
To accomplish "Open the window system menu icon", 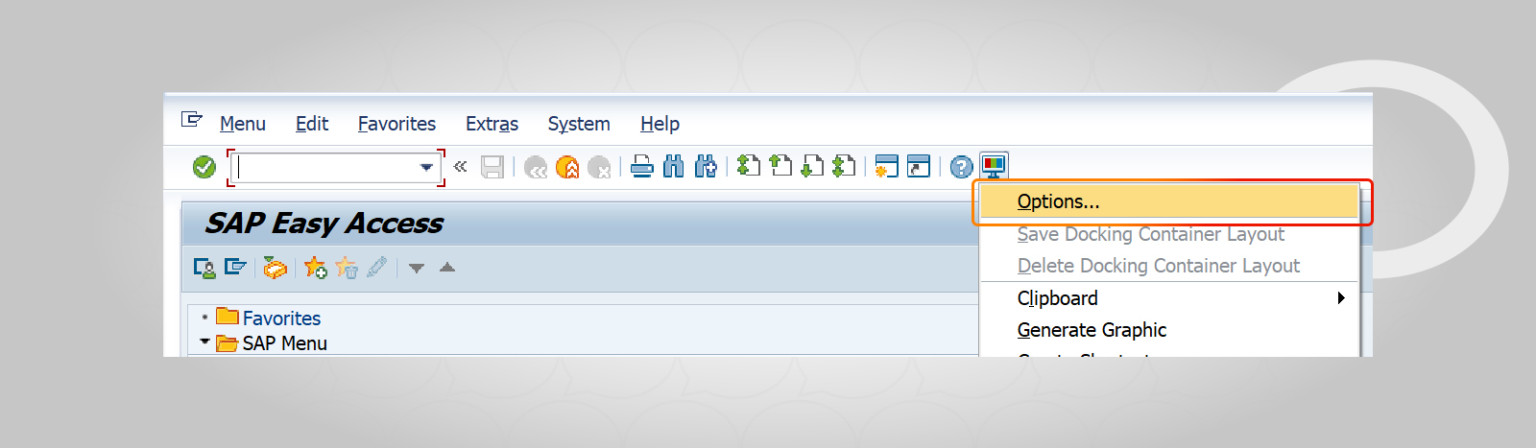I will [x=191, y=120].
